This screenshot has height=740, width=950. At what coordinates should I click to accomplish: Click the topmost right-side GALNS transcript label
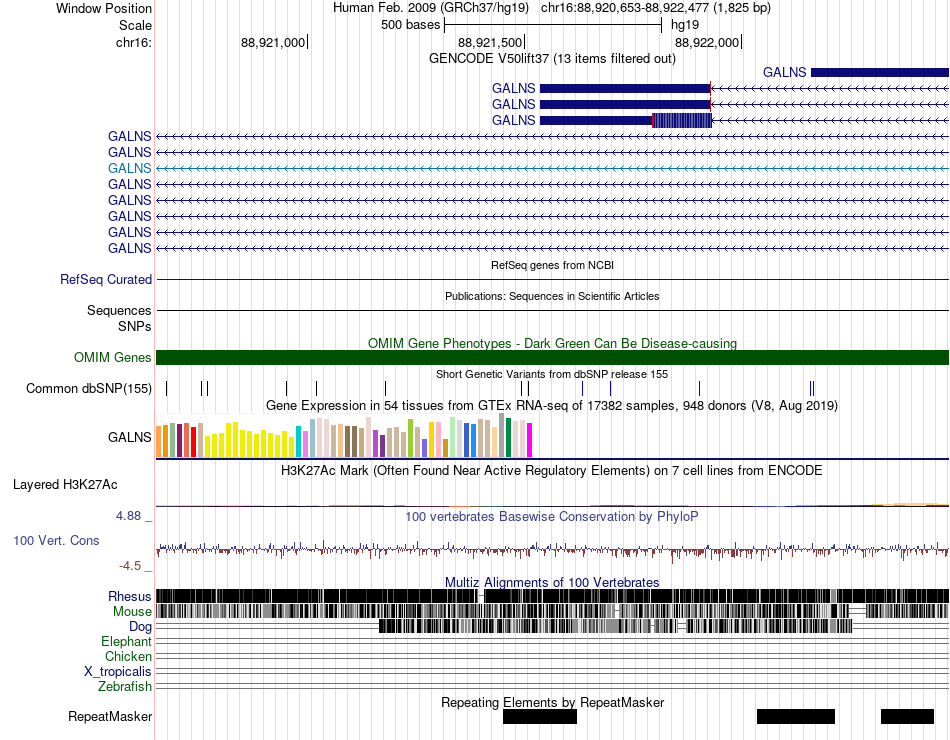click(784, 73)
